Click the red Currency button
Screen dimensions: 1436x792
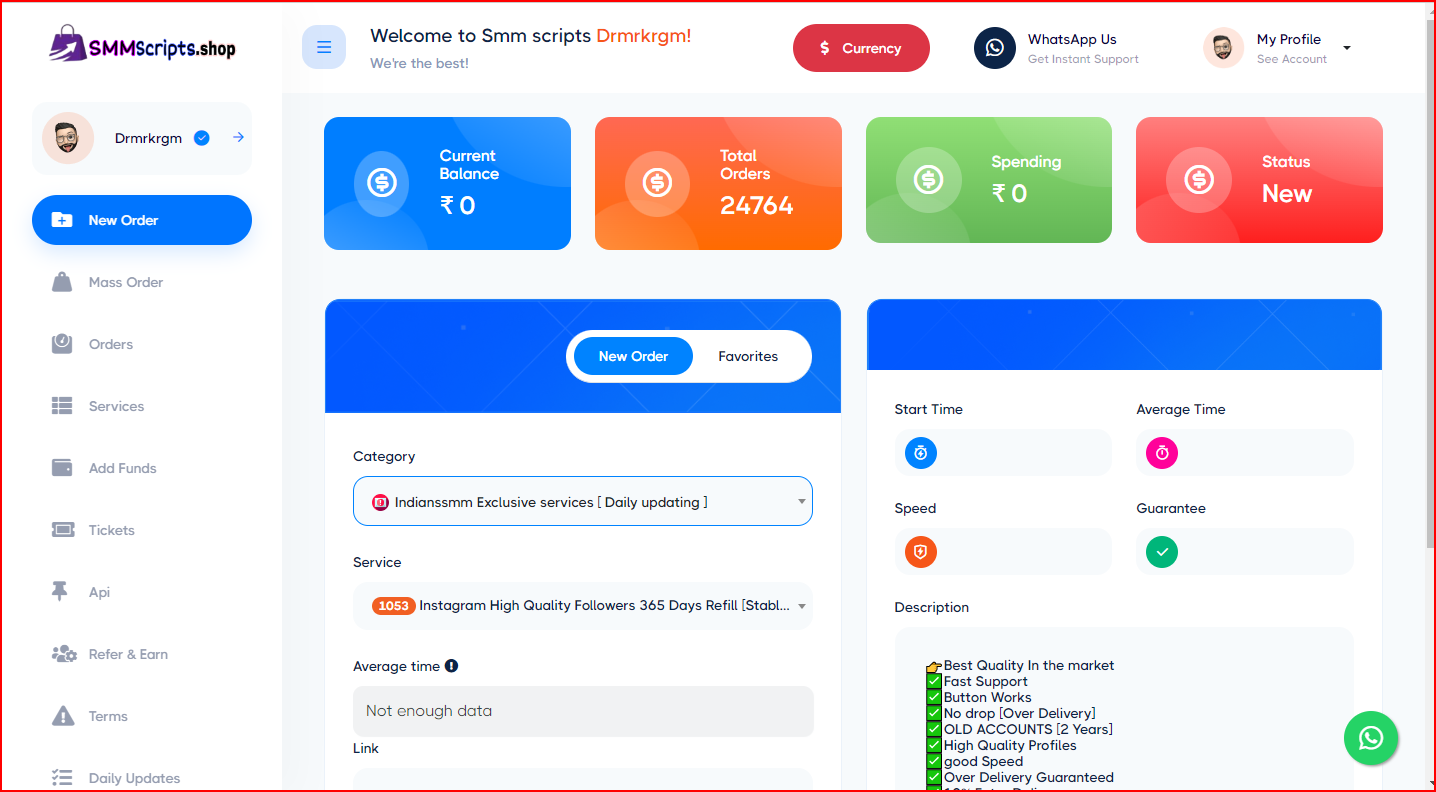coord(860,48)
